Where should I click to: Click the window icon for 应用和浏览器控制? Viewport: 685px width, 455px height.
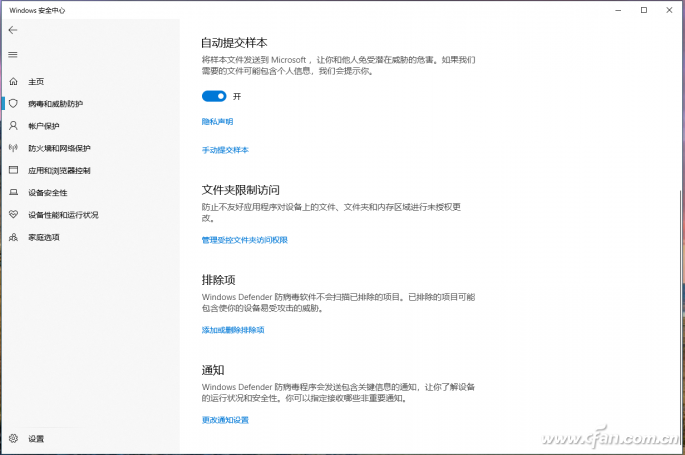(14, 170)
